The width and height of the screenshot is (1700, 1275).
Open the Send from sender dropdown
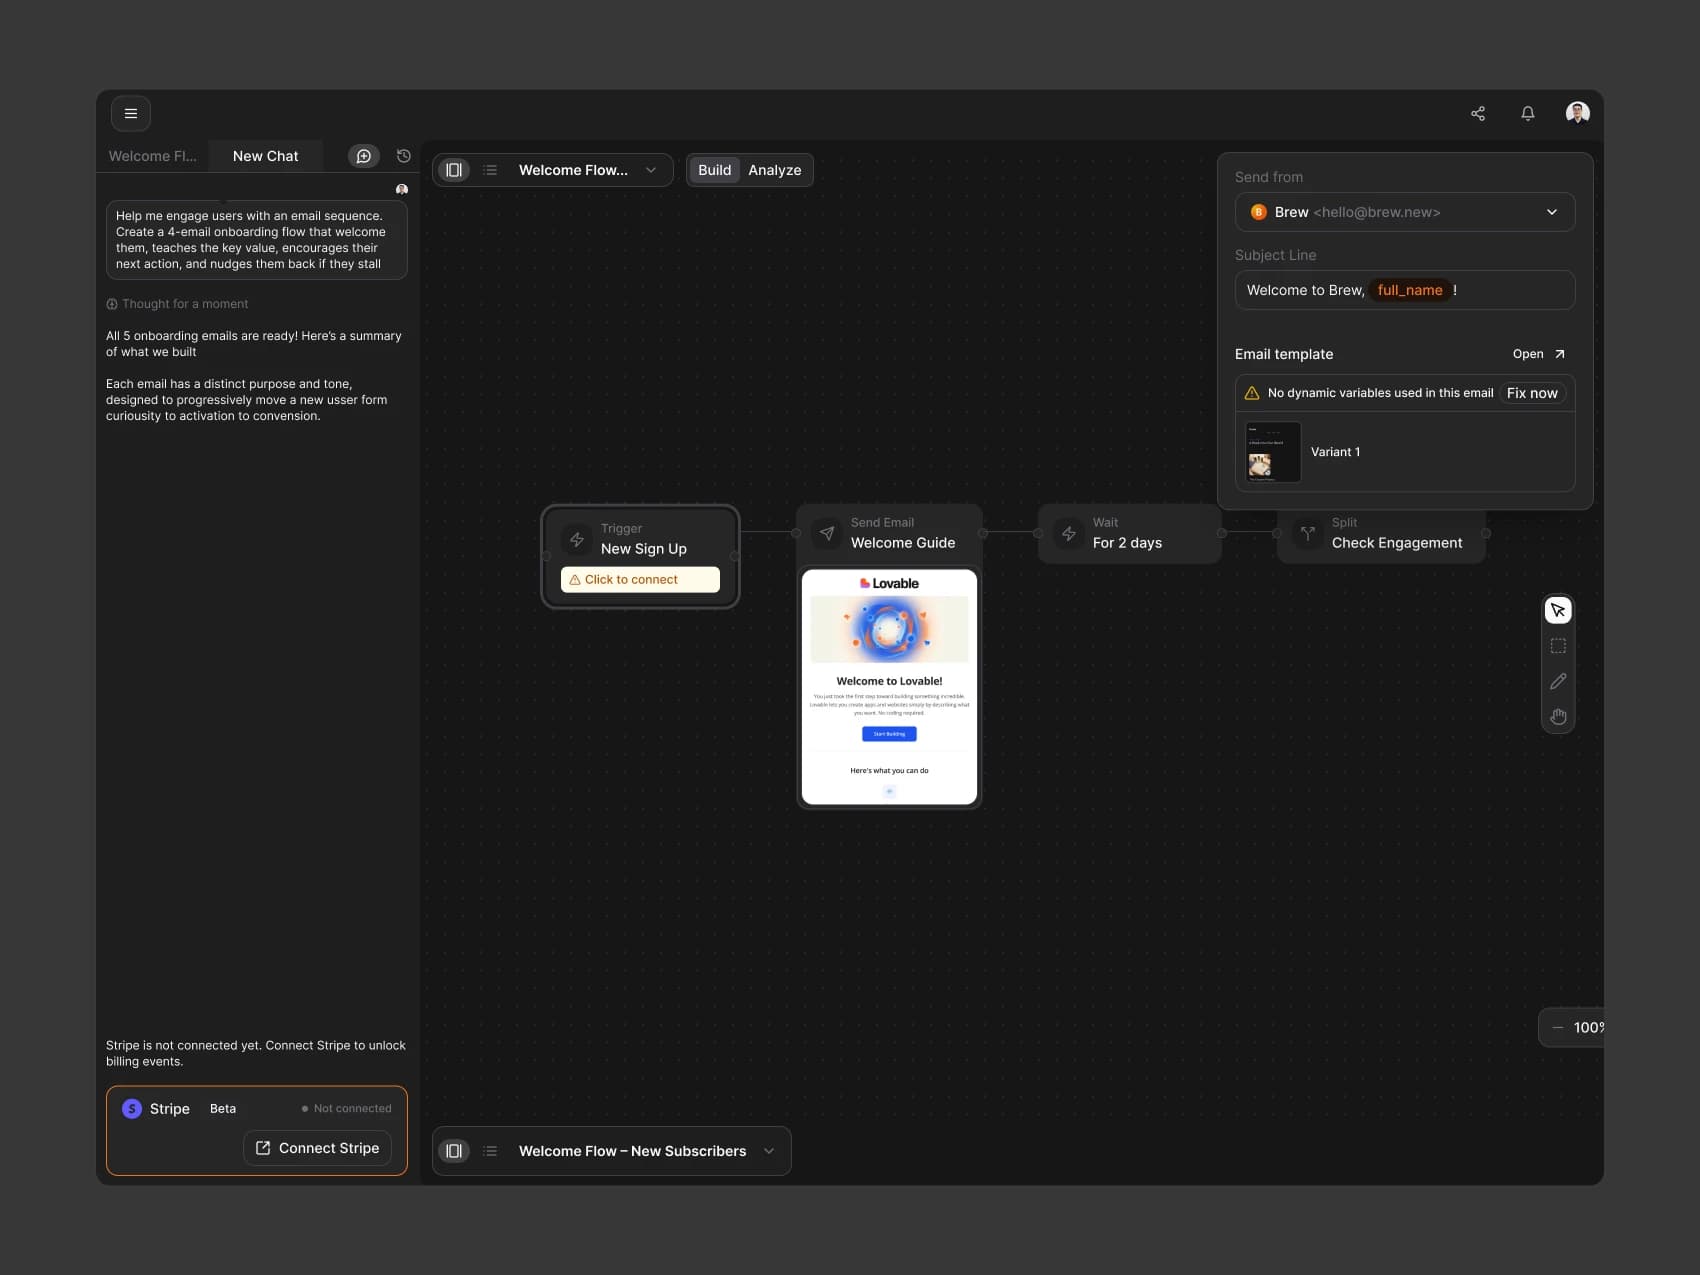coord(1405,212)
